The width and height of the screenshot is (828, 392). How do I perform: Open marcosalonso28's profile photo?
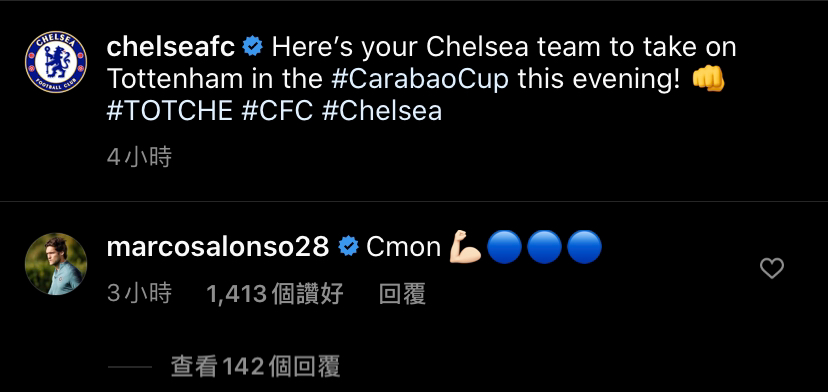56,264
